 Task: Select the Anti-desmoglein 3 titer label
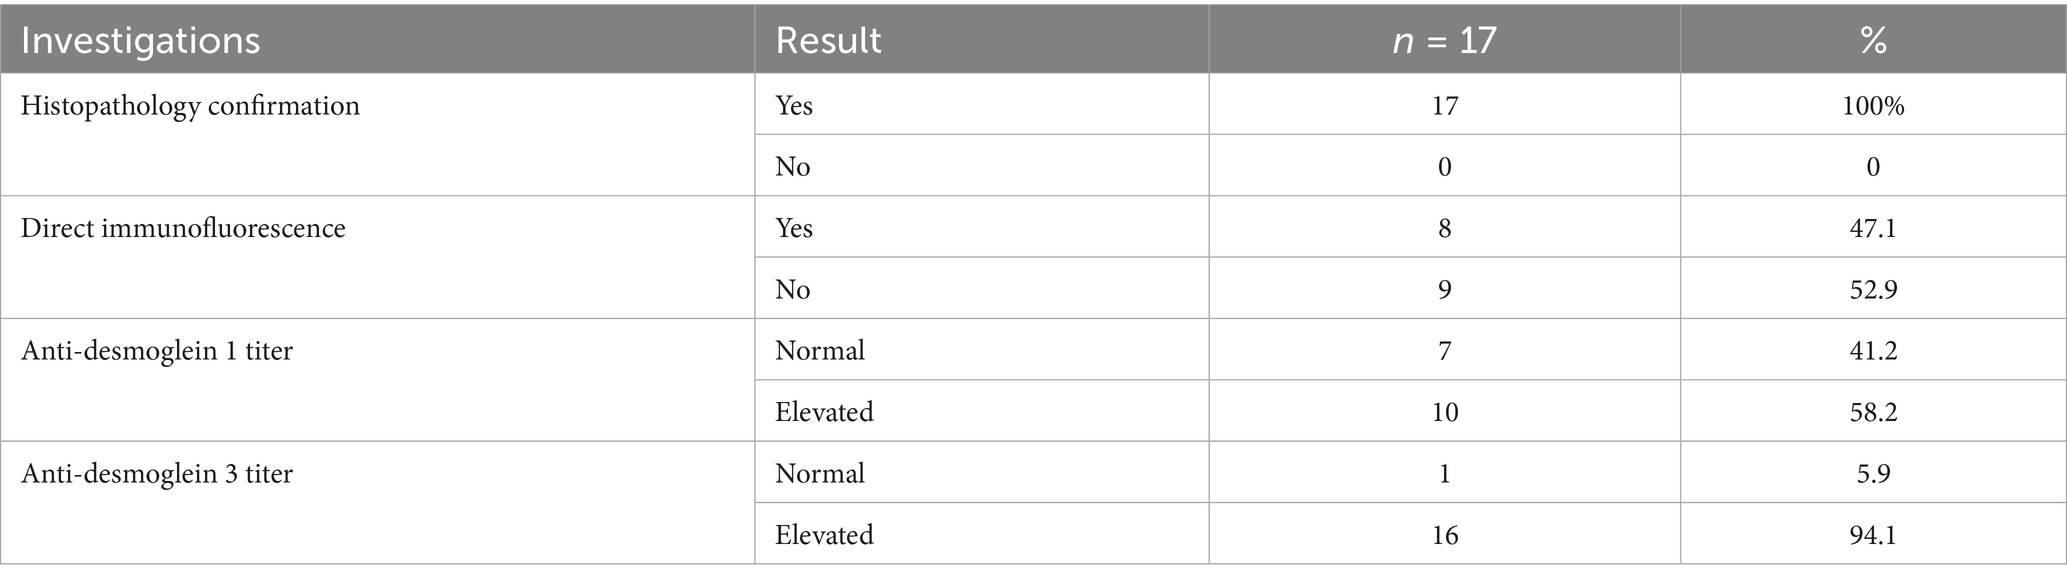tap(157, 473)
